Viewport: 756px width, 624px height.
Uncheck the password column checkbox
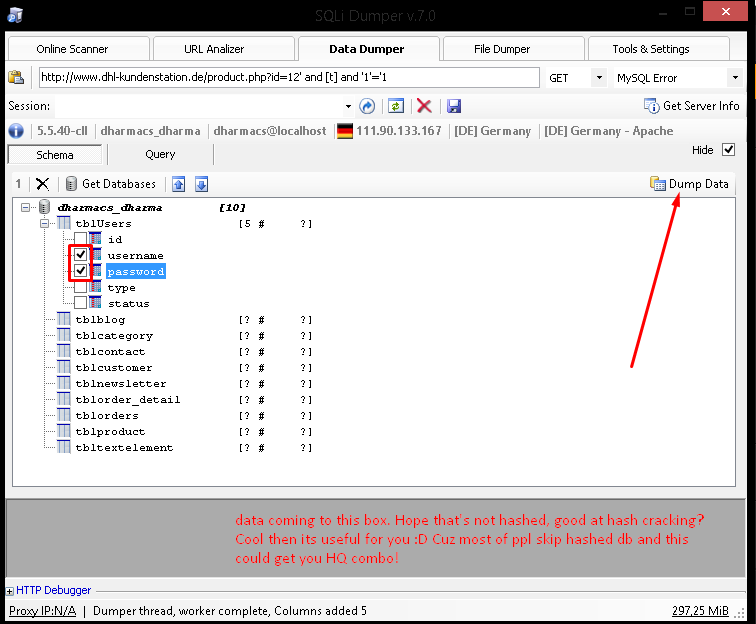[x=81, y=271]
